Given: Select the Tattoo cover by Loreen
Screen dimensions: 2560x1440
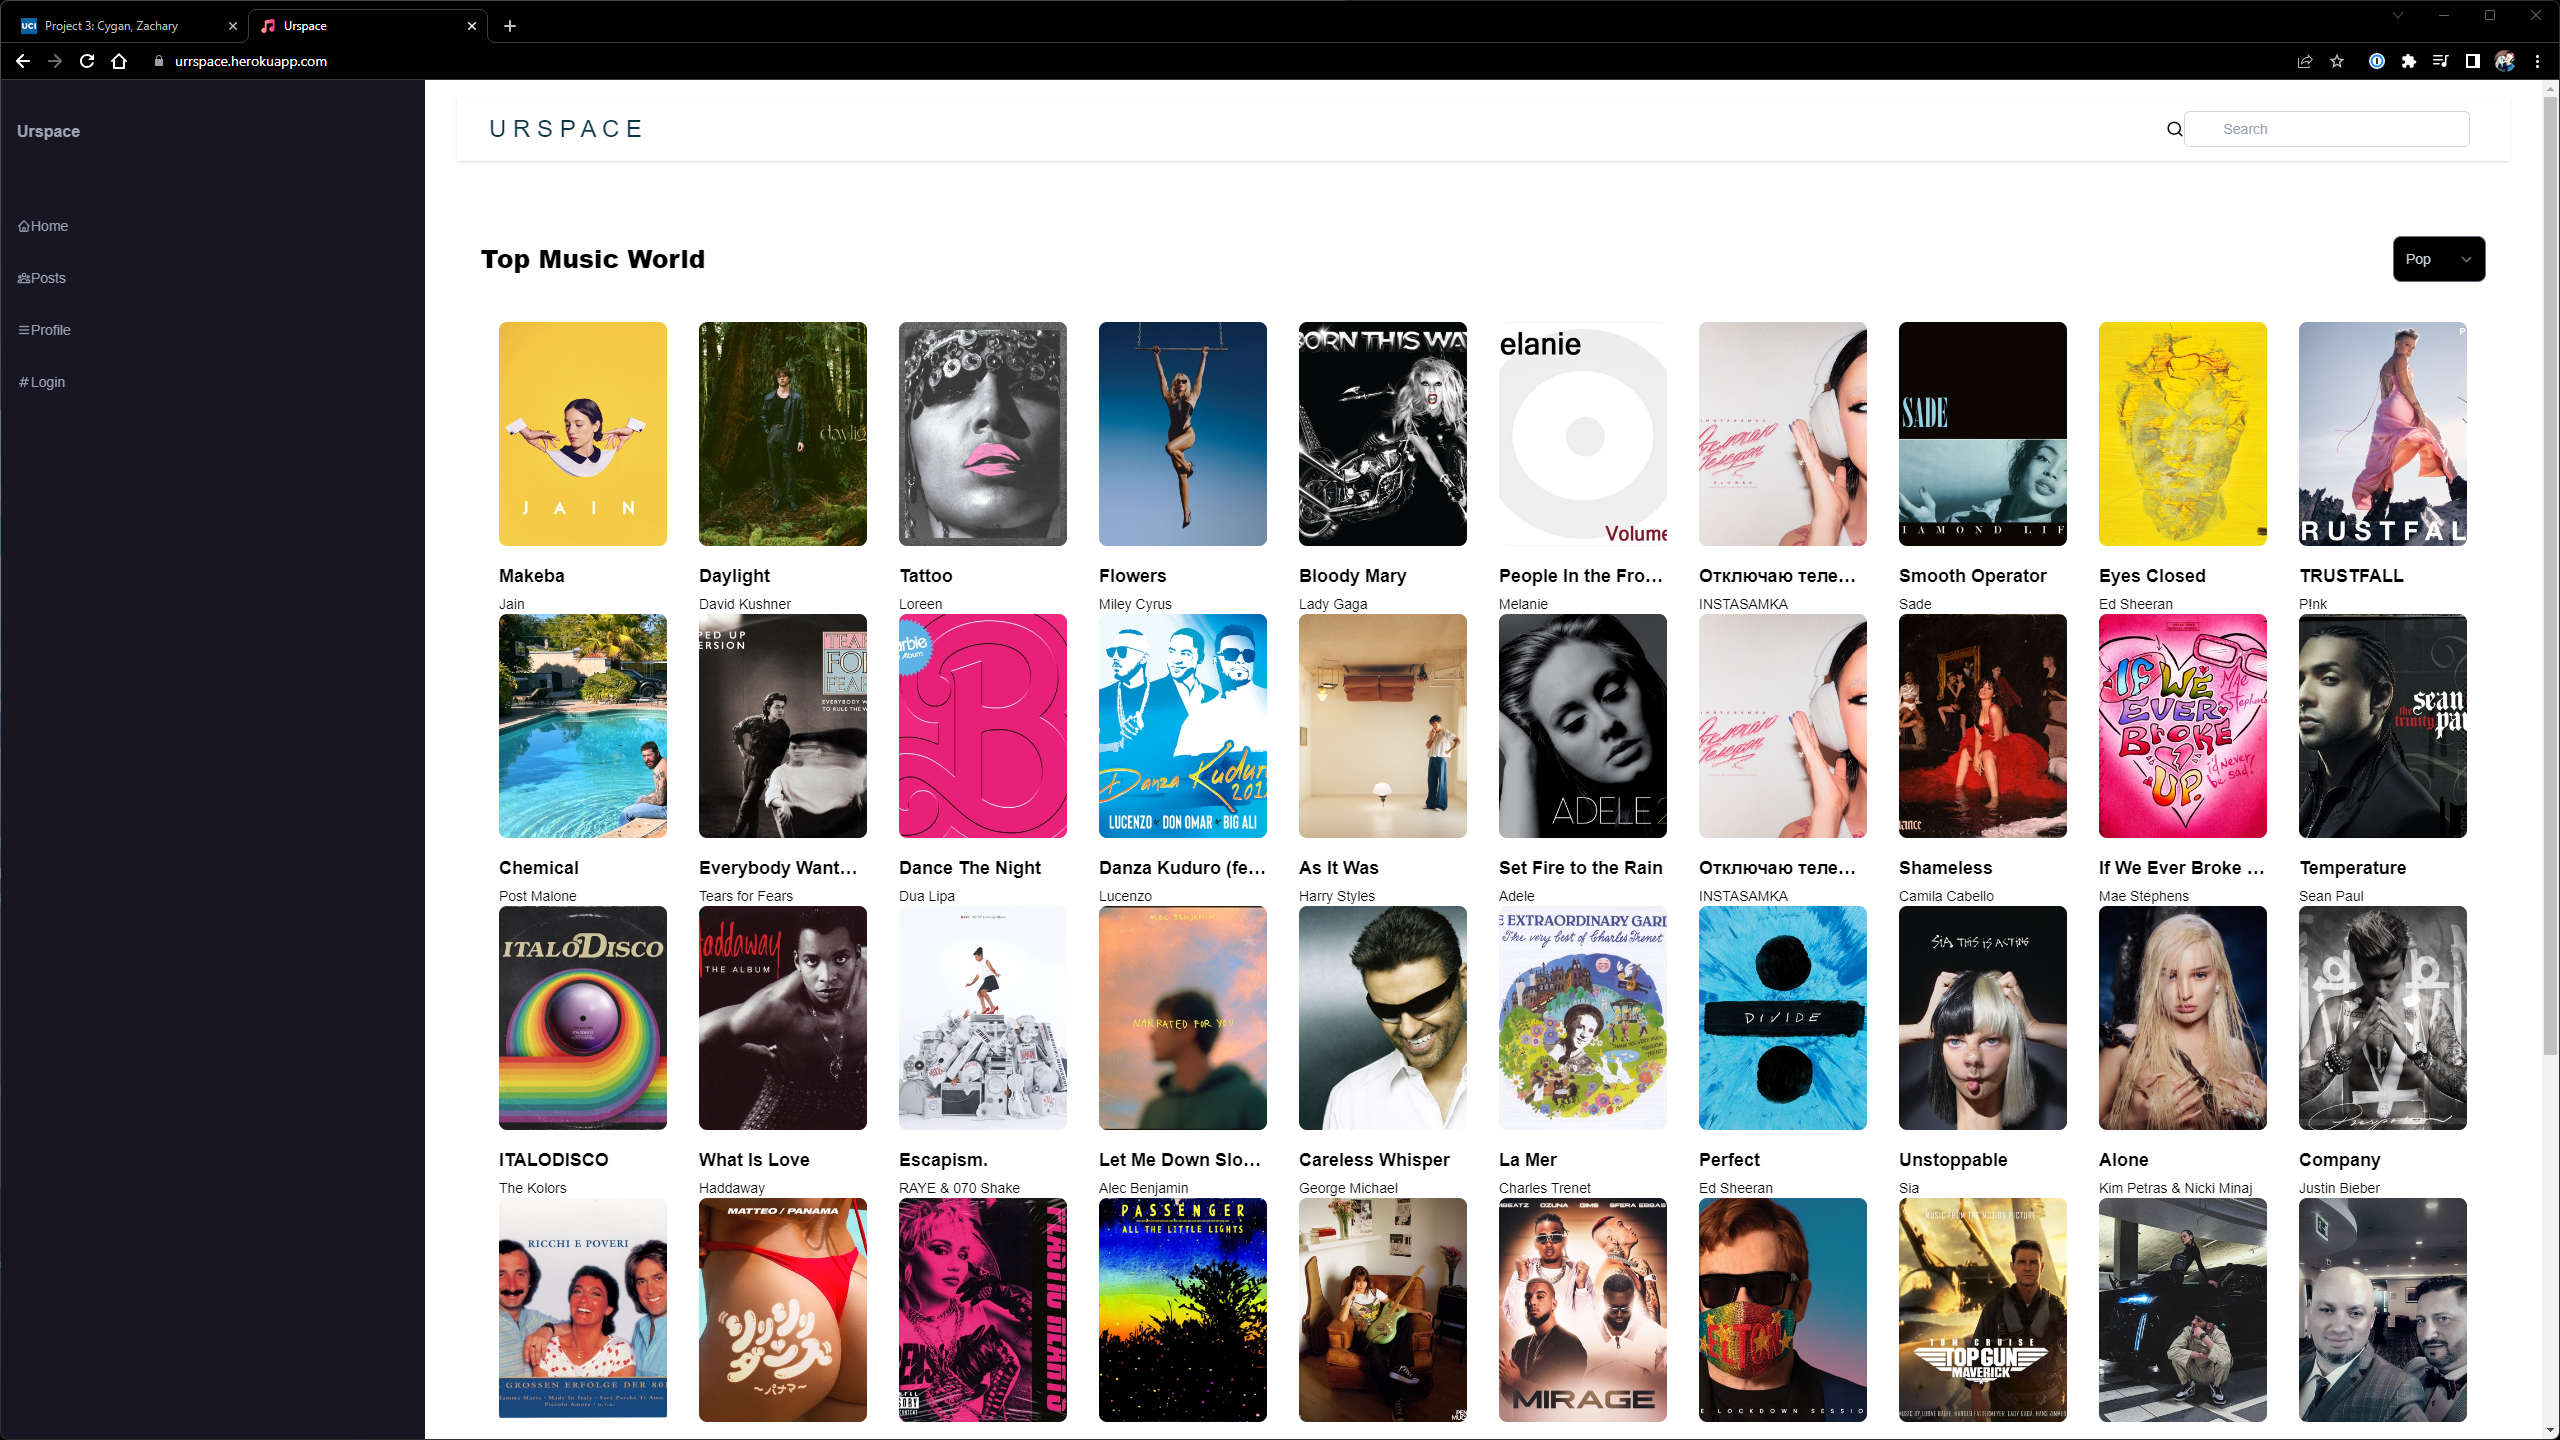Looking at the screenshot, I should 983,434.
